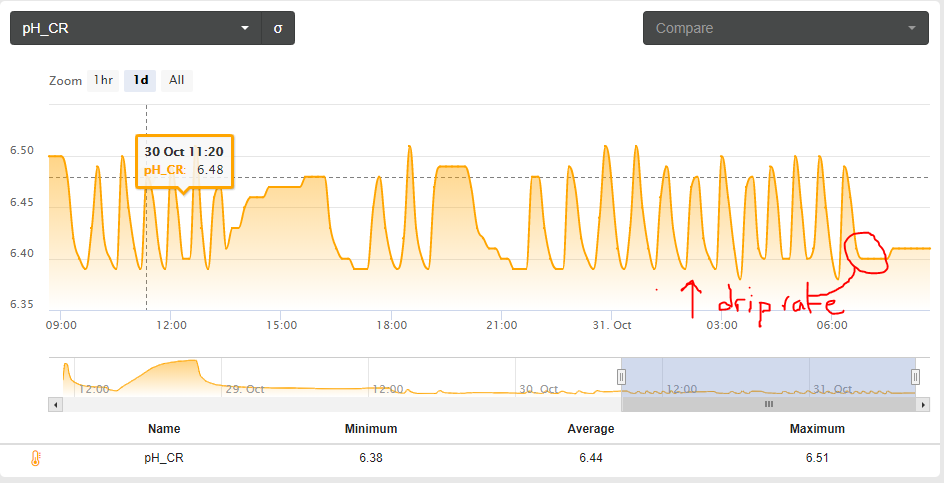The image size is (944, 483).
Task: Click the Maximum column header
Action: [x=817, y=429]
